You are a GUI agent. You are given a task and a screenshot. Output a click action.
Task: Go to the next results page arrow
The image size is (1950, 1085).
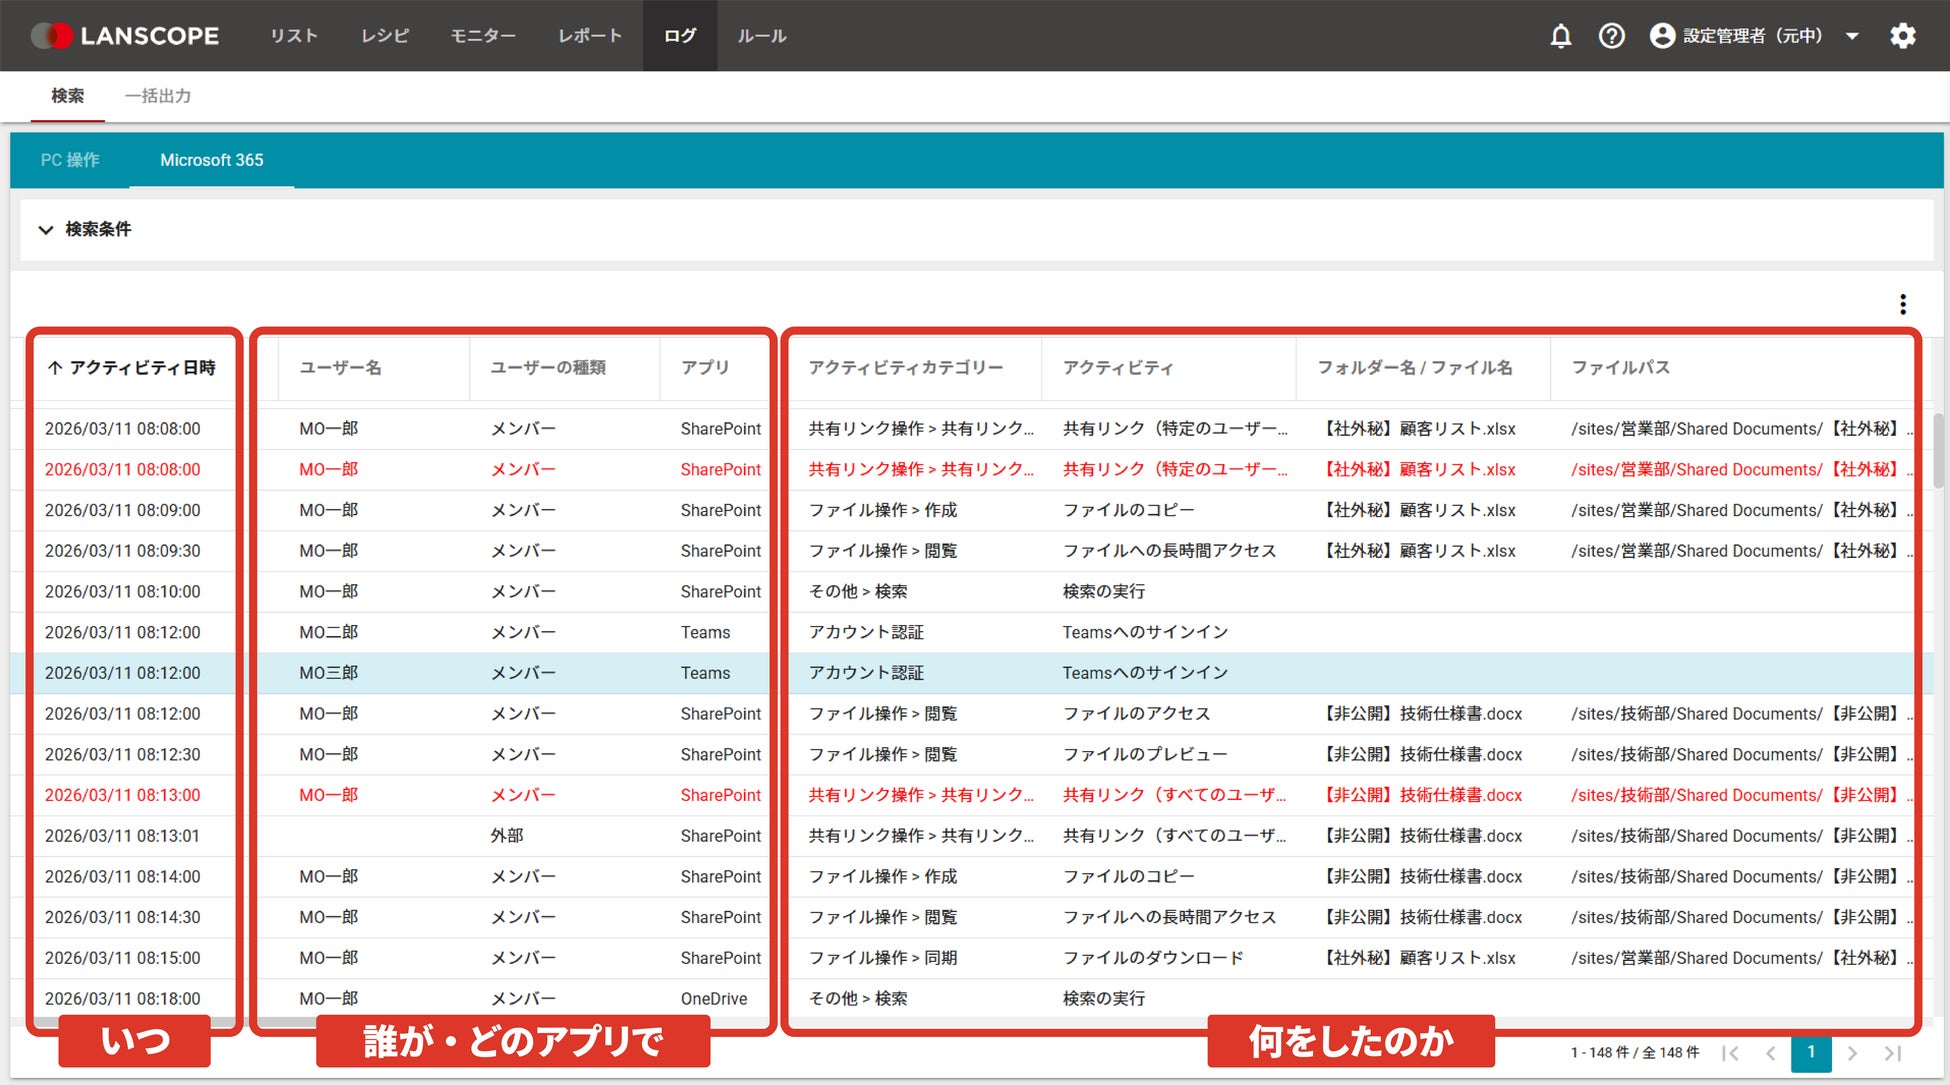click(1852, 1053)
